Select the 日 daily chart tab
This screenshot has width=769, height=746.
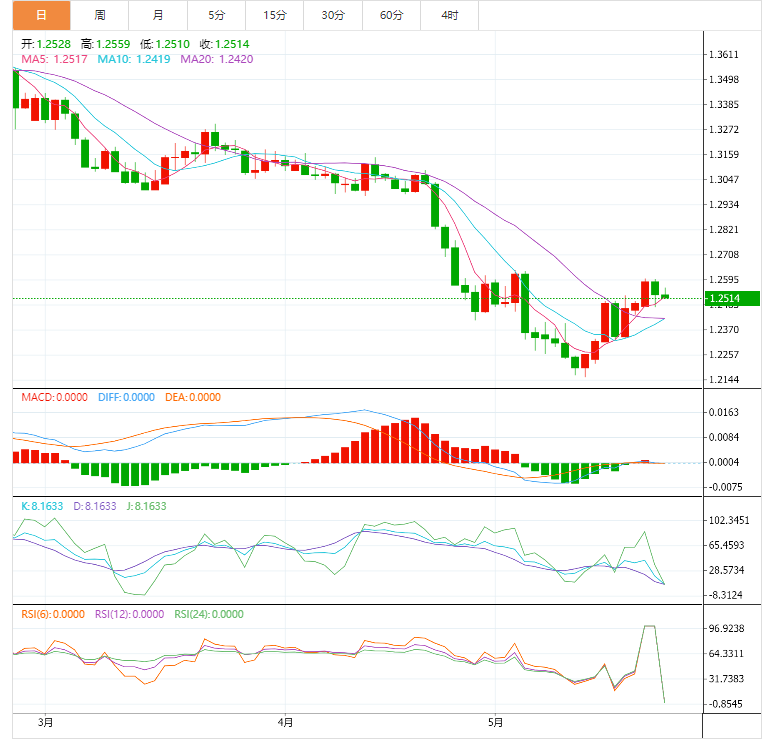click(x=41, y=15)
